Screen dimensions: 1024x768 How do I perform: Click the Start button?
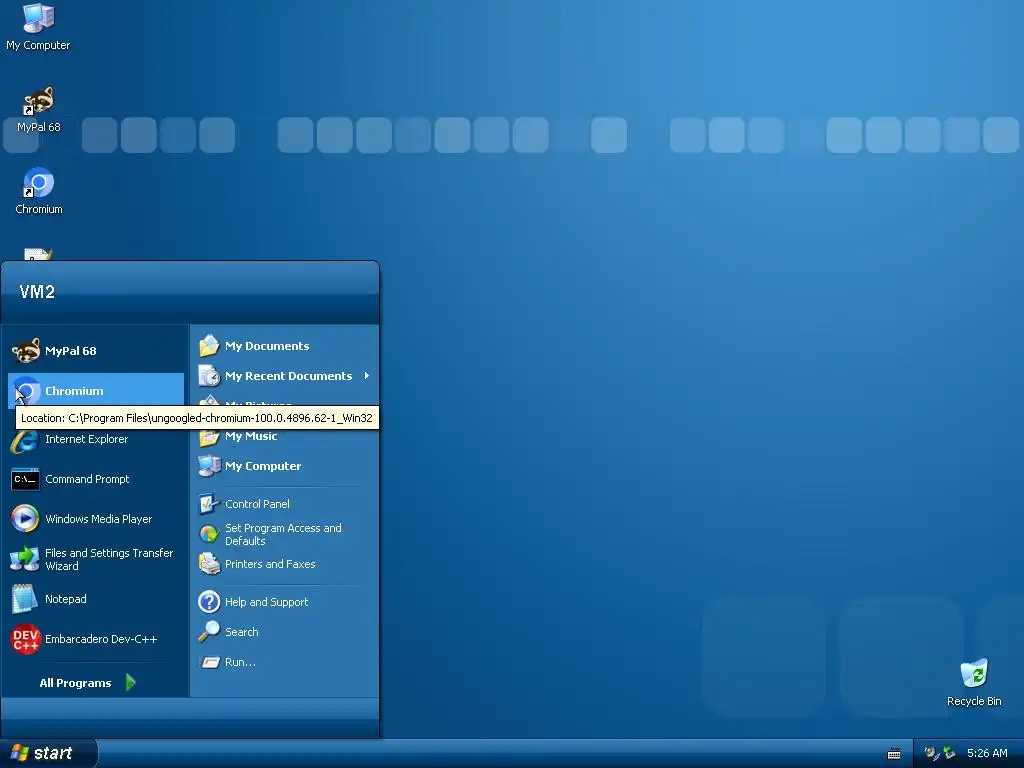pos(48,754)
